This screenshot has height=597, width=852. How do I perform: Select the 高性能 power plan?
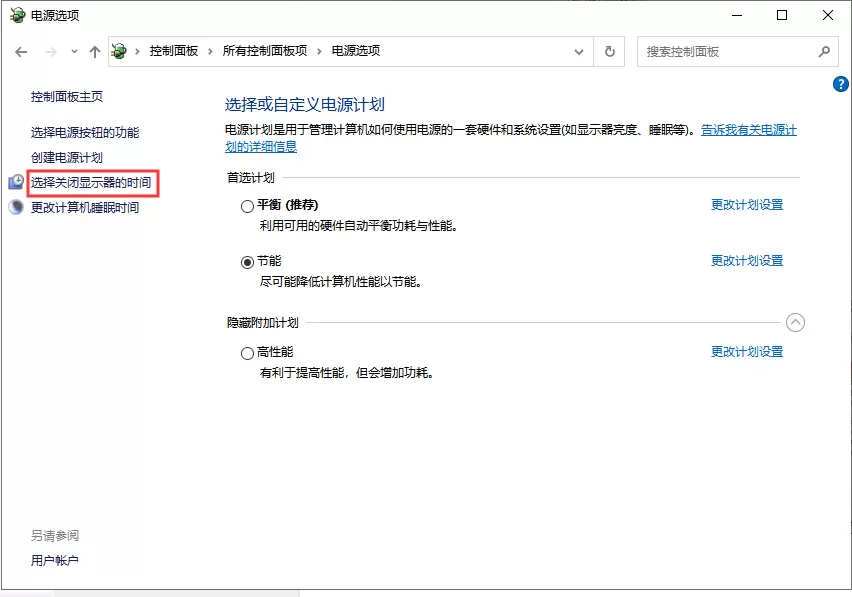[x=245, y=352]
